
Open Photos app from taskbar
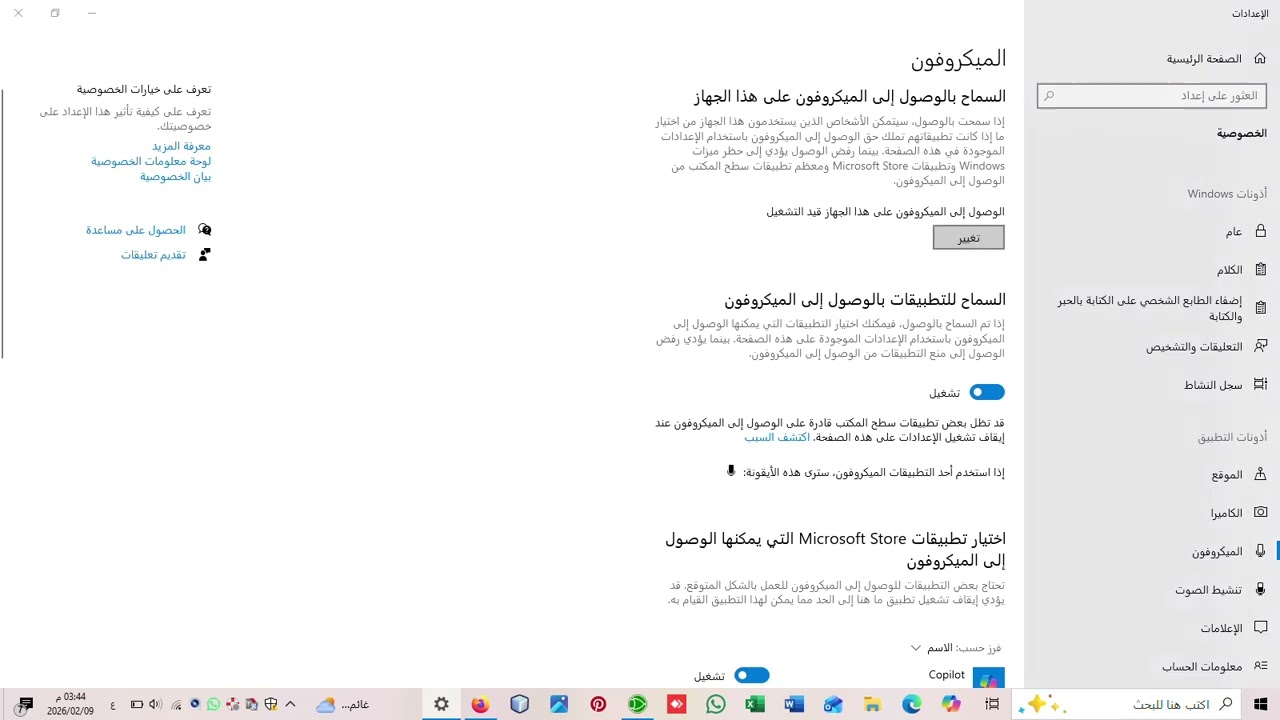pyautogui.click(x=558, y=704)
